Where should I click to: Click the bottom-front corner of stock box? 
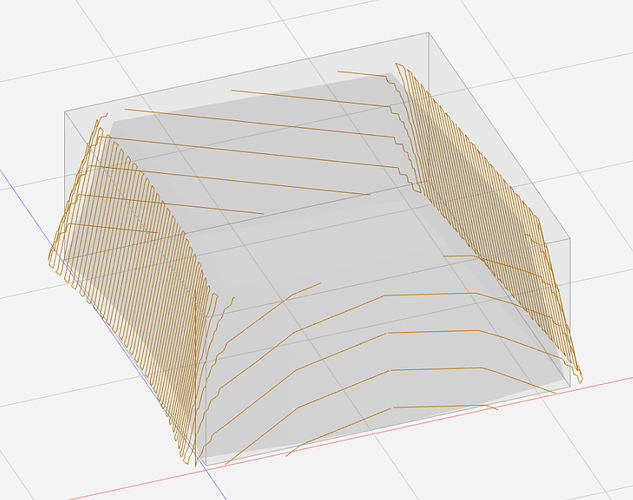point(199,463)
